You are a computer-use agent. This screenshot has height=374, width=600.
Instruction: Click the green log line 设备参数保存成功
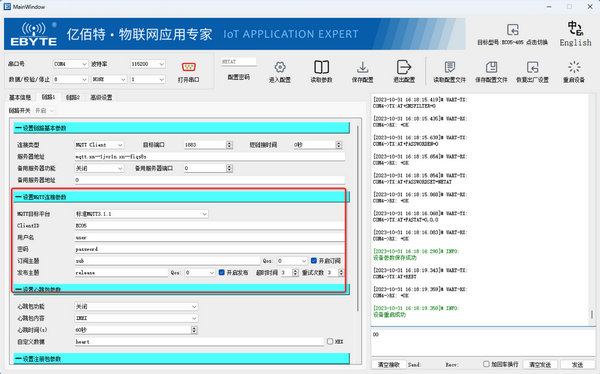(x=395, y=258)
